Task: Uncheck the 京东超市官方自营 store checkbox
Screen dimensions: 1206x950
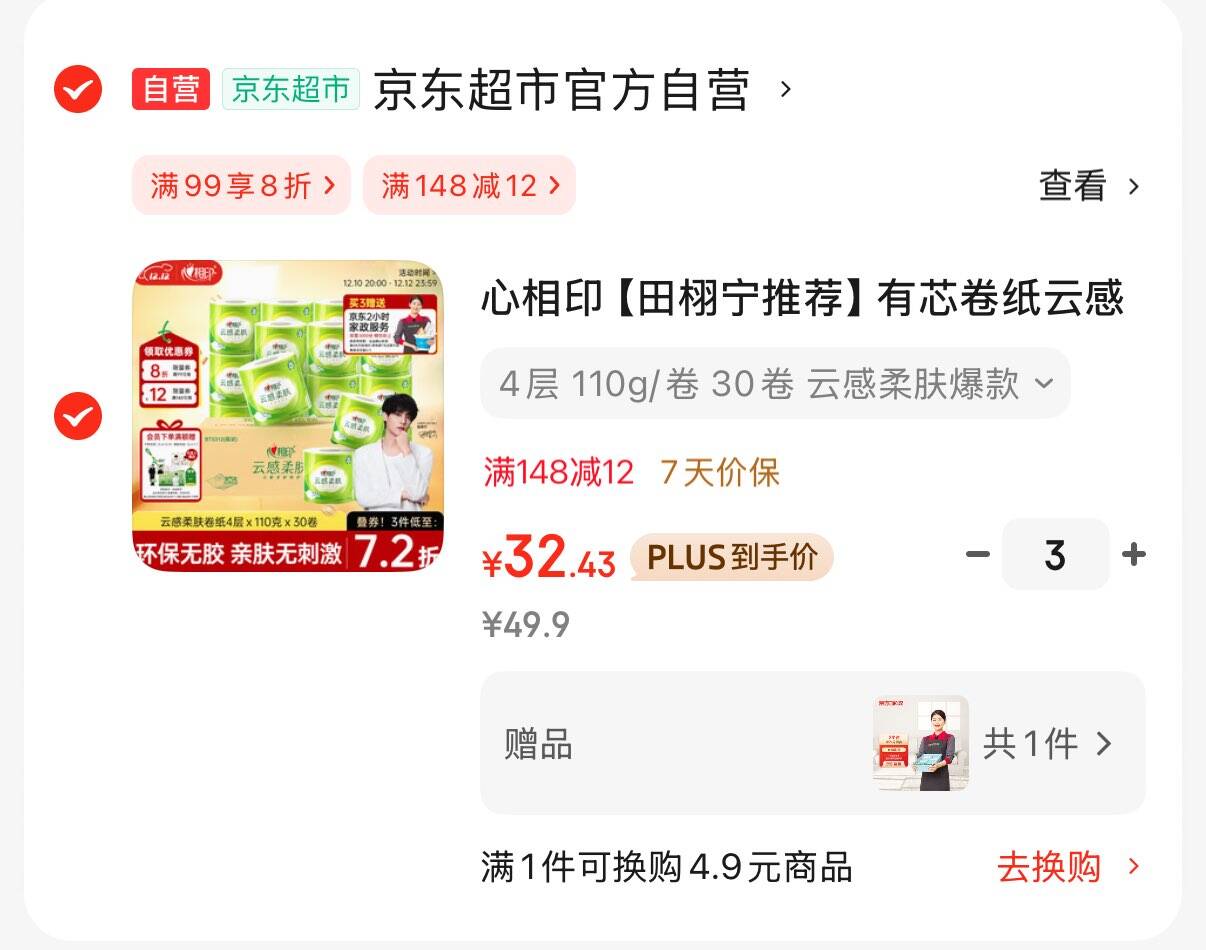Action: pyautogui.click(x=77, y=90)
